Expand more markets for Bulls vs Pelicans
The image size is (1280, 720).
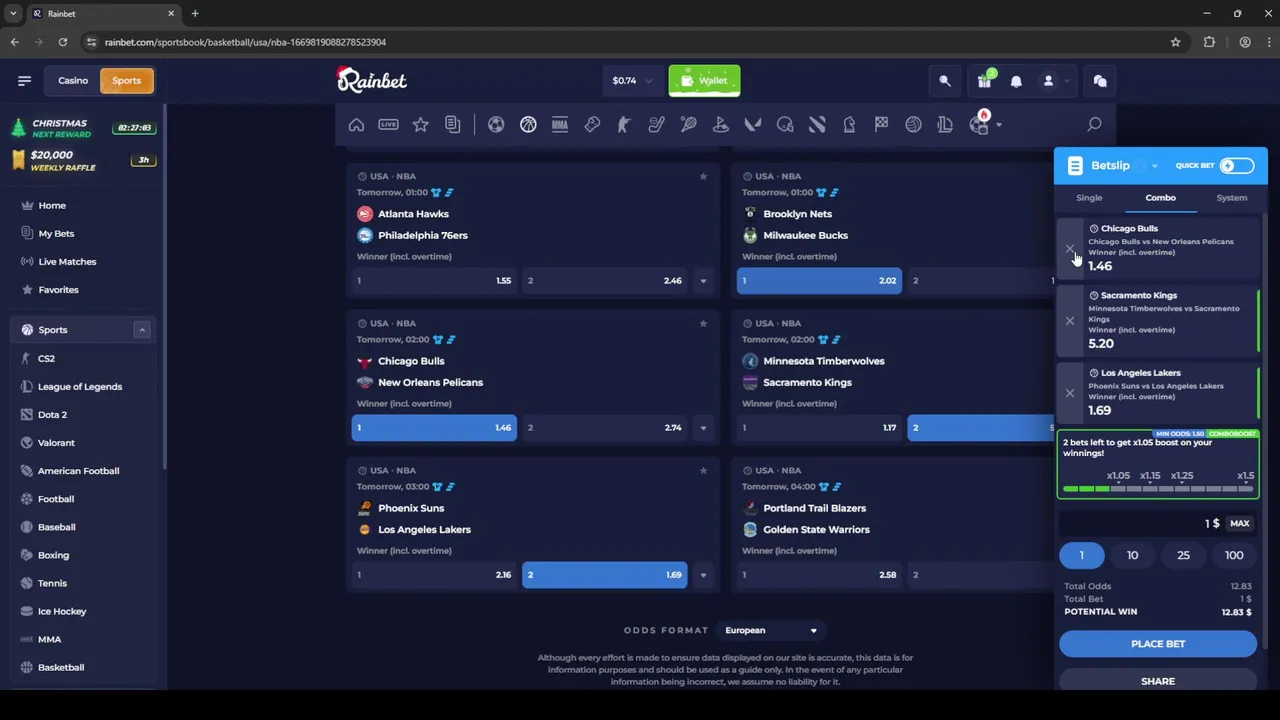pyautogui.click(x=703, y=428)
